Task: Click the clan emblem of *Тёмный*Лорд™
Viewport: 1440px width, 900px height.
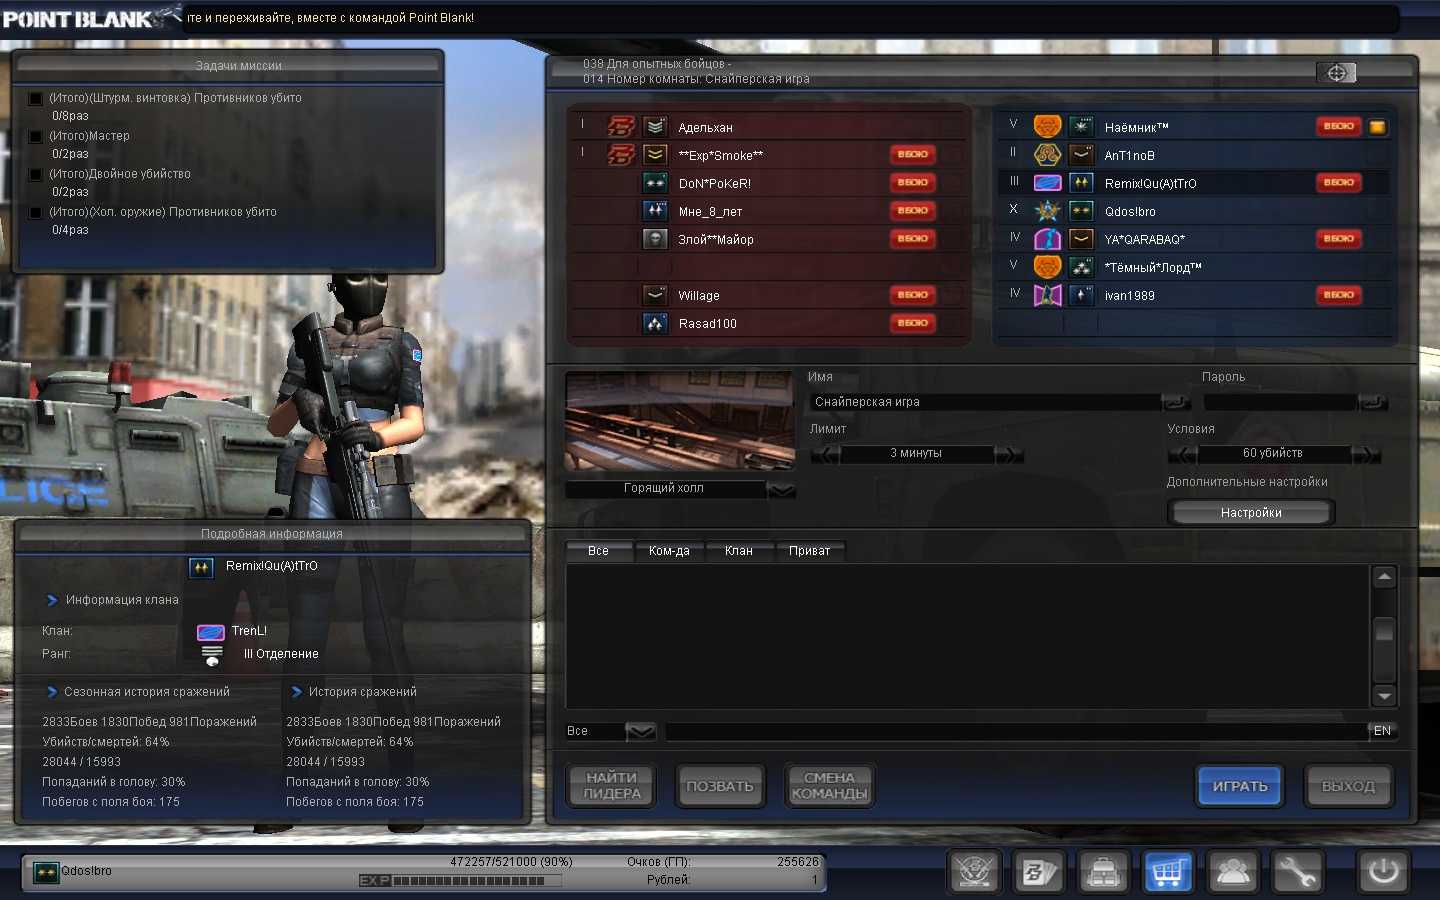Action: 1047,267
